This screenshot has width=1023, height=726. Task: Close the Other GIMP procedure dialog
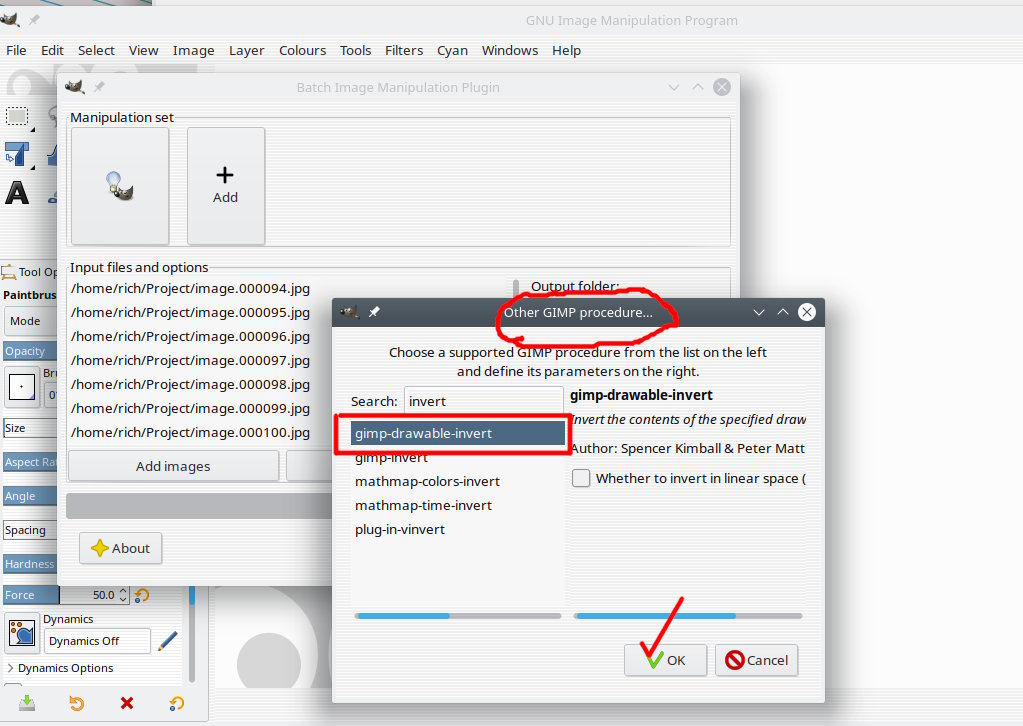click(x=807, y=312)
